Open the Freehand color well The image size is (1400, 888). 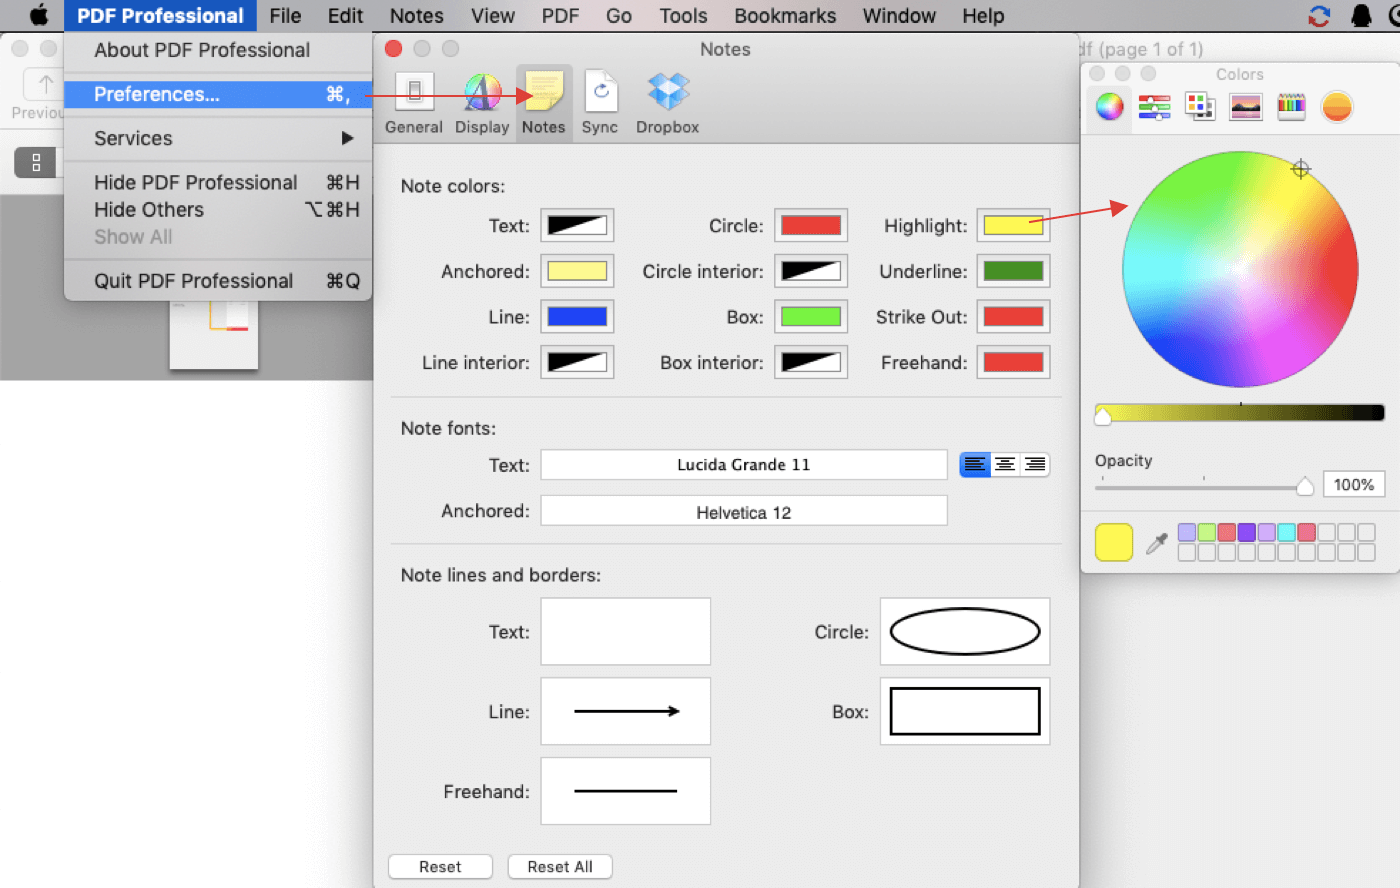(1013, 362)
